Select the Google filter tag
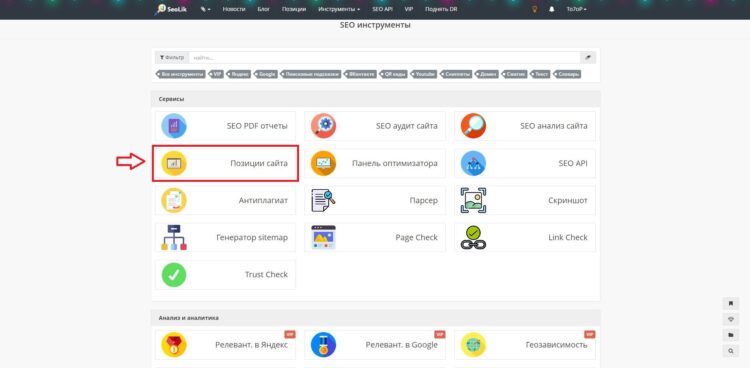 [265, 74]
